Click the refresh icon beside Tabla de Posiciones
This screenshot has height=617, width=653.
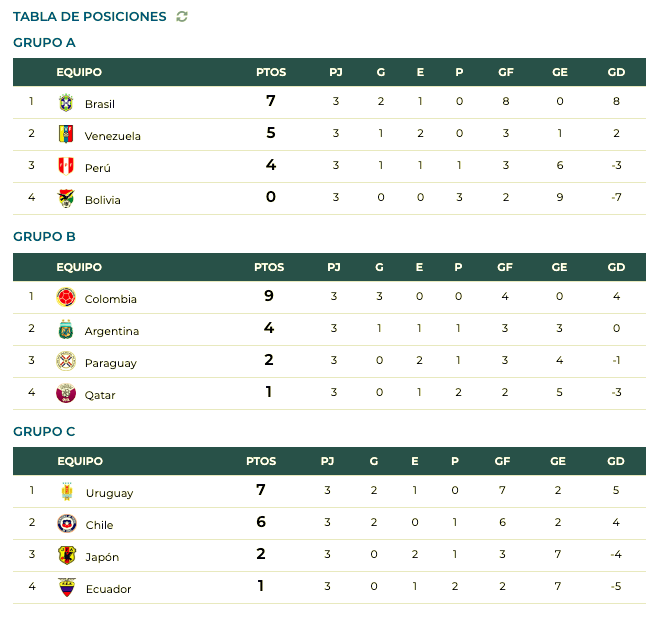(182, 16)
